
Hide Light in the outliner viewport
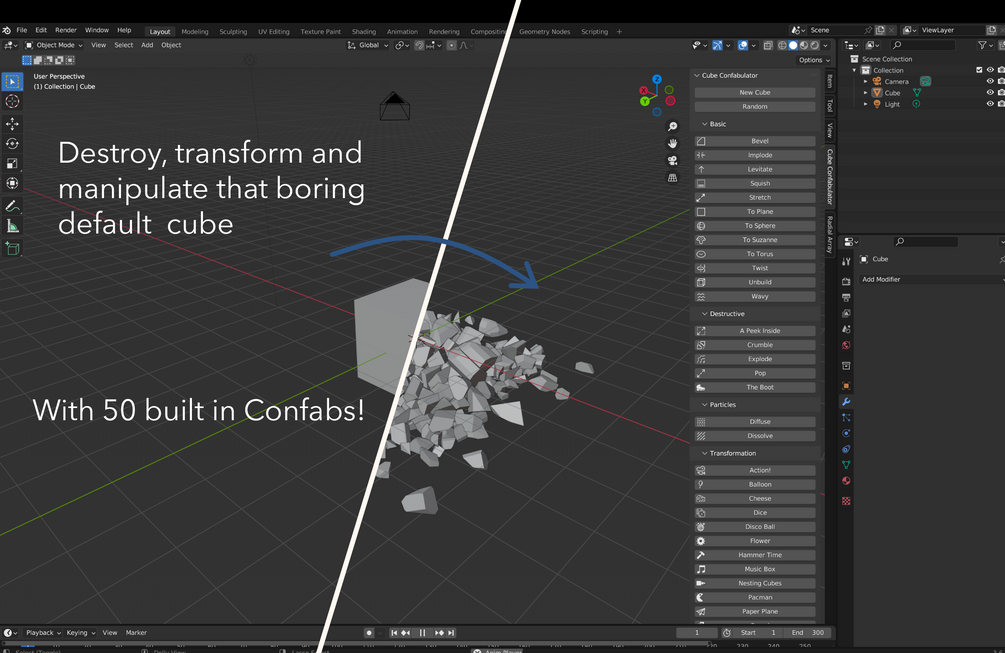pyautogui.click(x=990, y=104)
